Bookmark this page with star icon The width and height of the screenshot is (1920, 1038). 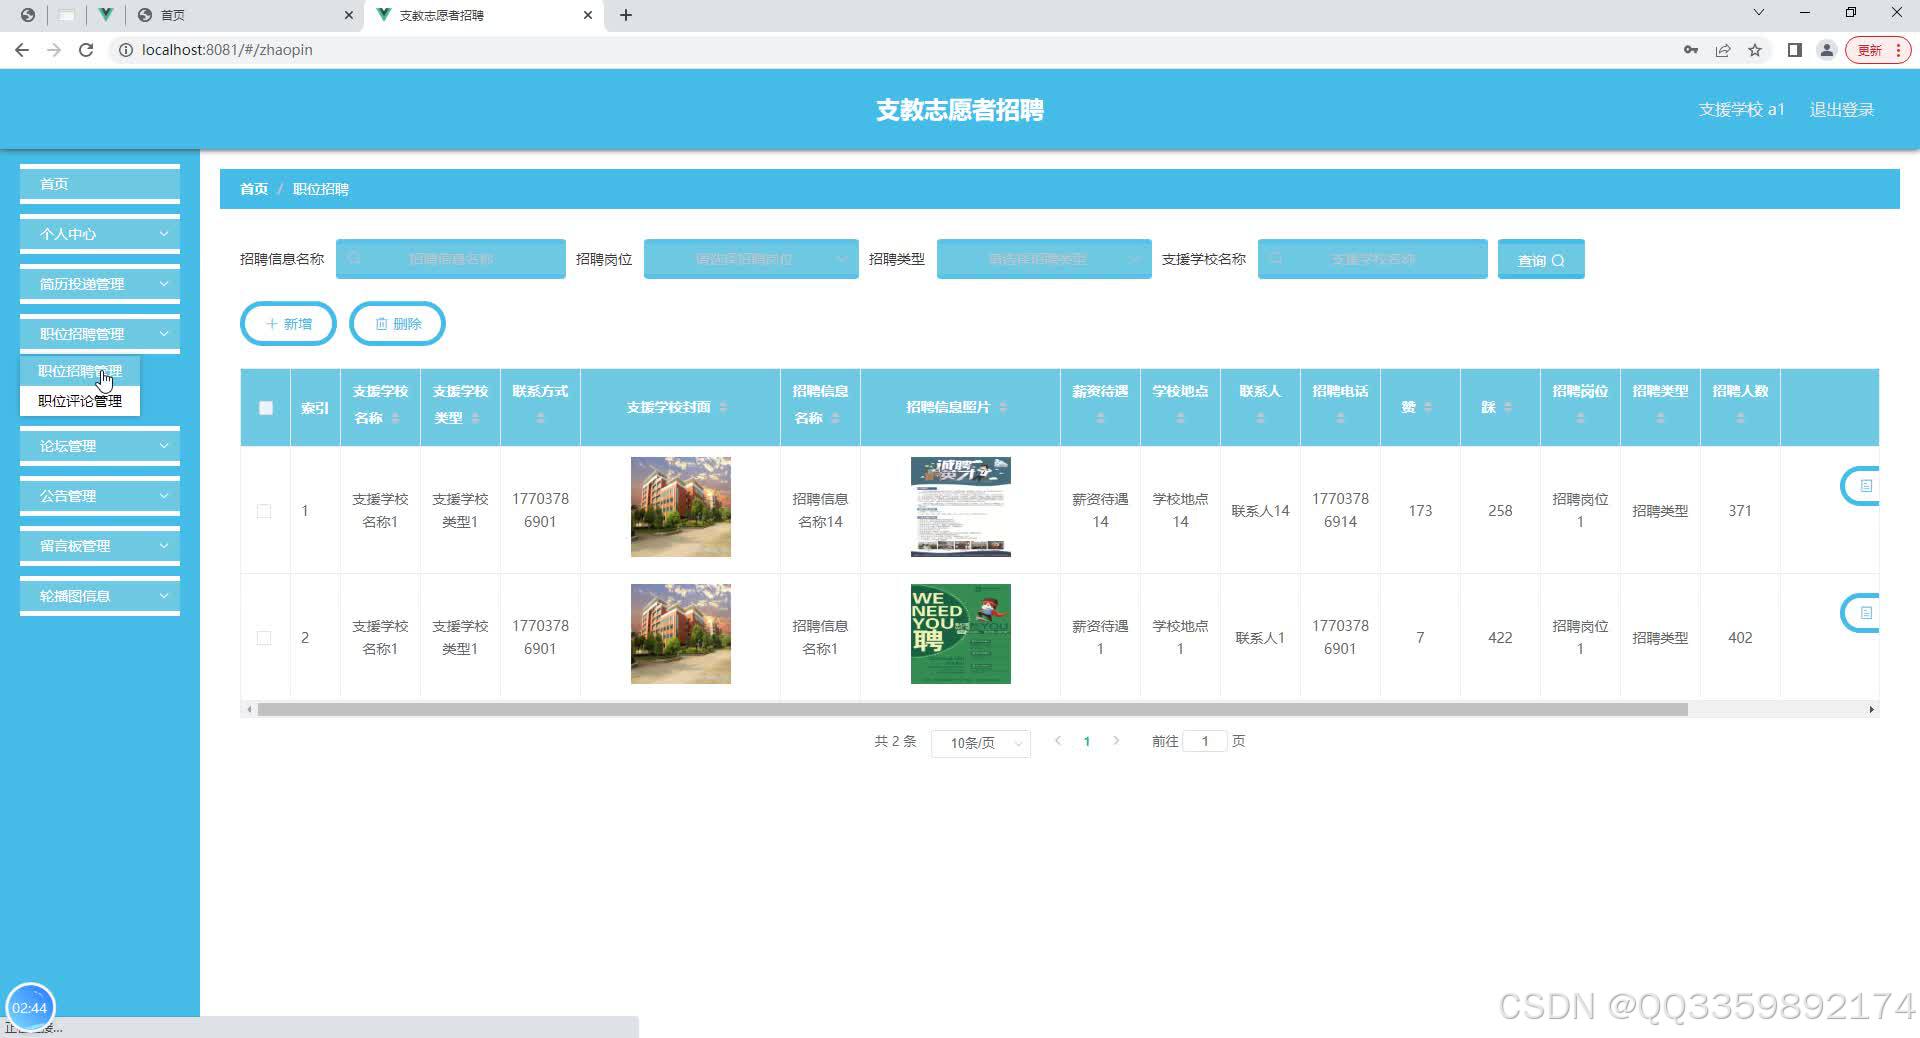pyautogui.click(x=1755, y=50)
